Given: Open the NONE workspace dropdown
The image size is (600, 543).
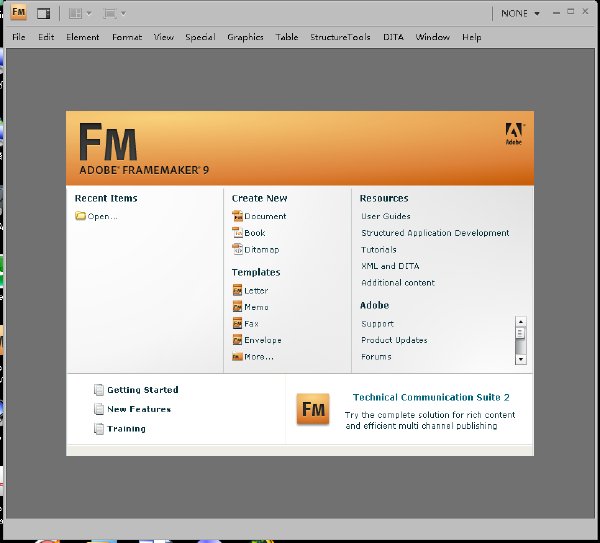Looking at the screenshot, I should (520, 14).
